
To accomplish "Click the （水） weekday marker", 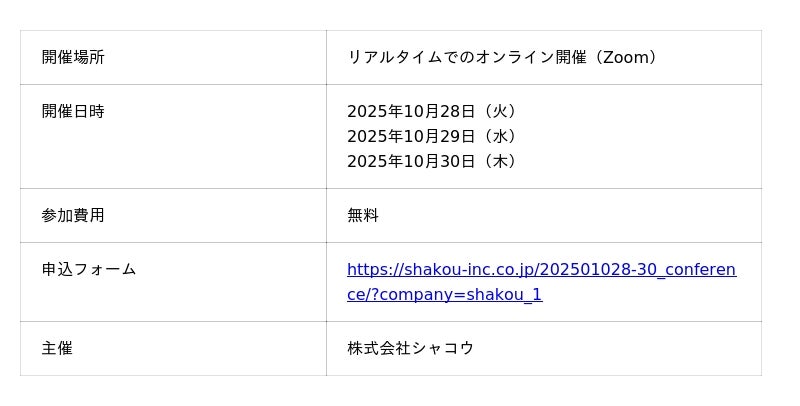I will point(500,136).
